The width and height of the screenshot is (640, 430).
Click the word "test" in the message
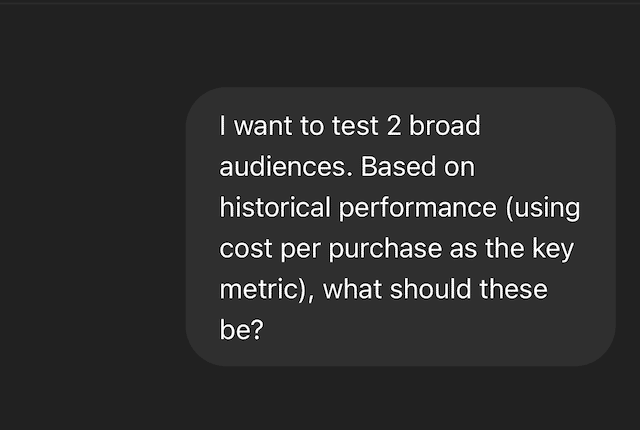(x=355, y=126)
